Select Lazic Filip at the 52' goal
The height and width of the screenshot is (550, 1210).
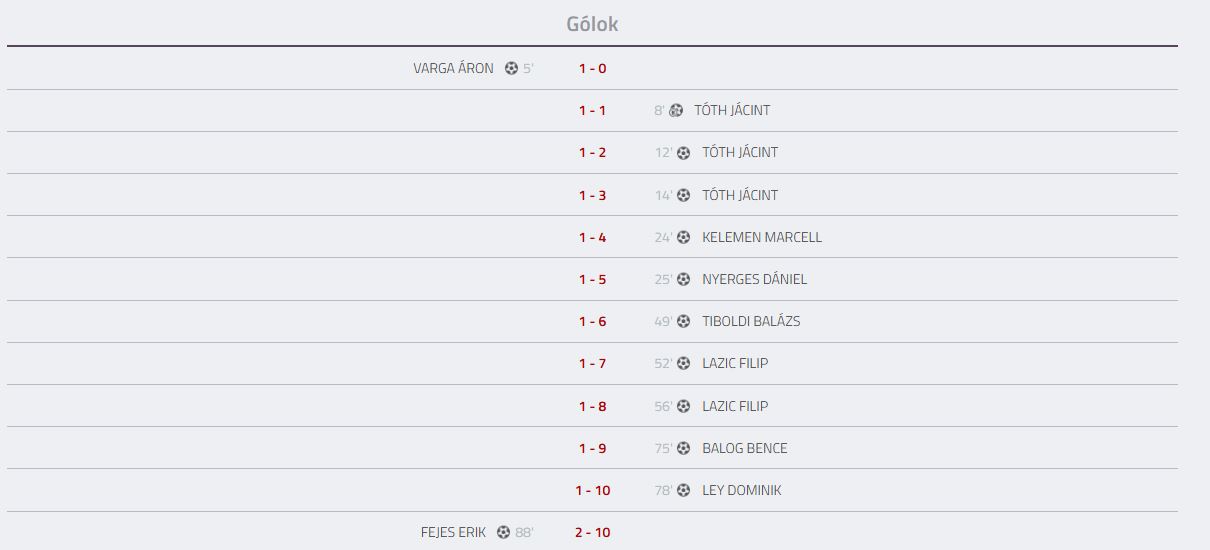pos(735,364)
